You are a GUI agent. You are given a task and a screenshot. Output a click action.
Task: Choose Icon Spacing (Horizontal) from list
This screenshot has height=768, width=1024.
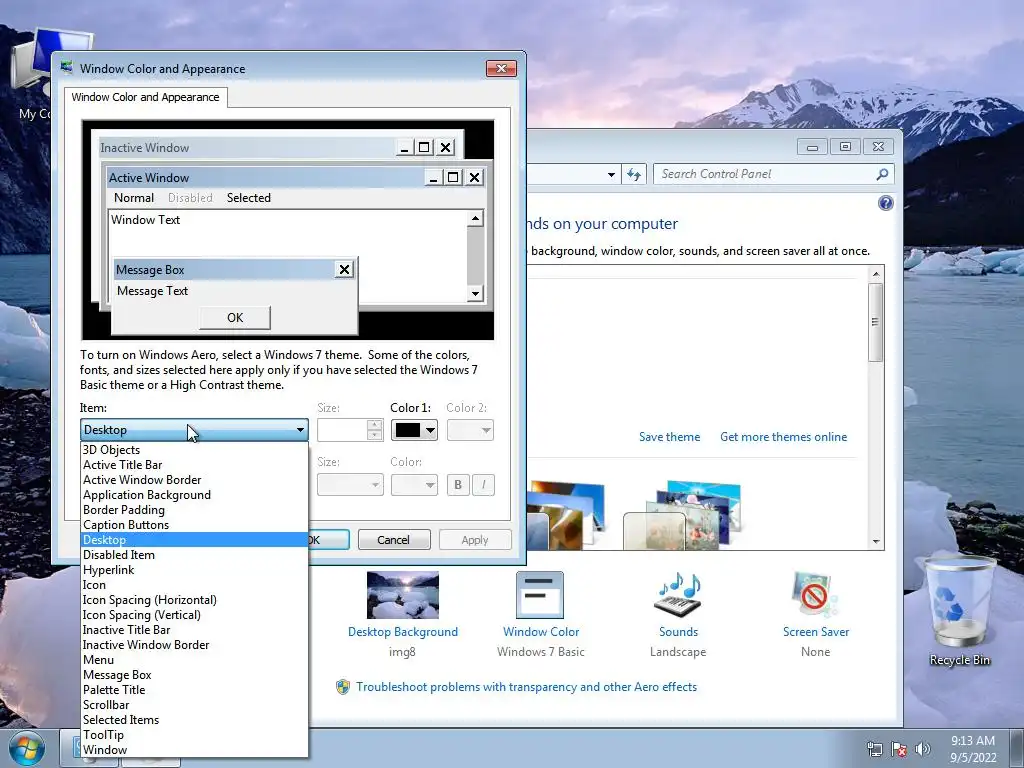[194, 600]
